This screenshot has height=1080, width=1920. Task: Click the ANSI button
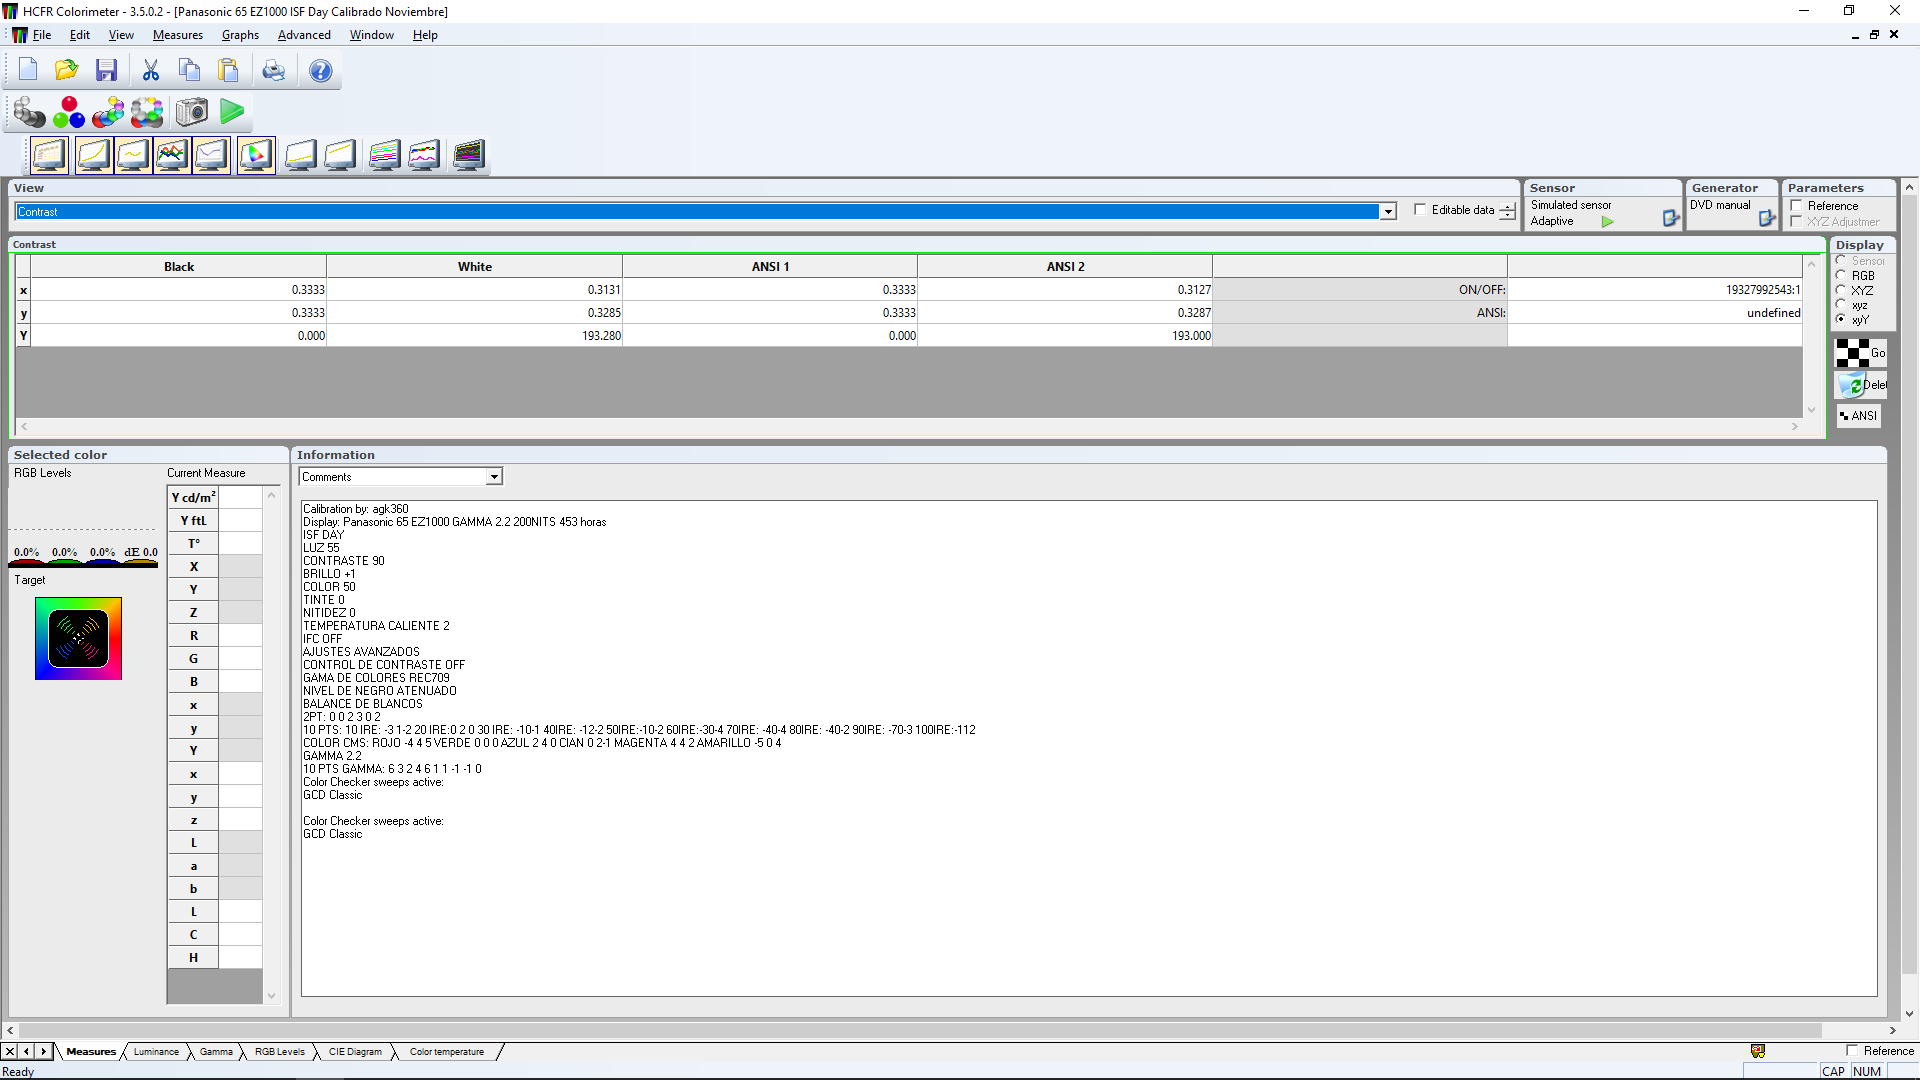tap(1859, 416)
